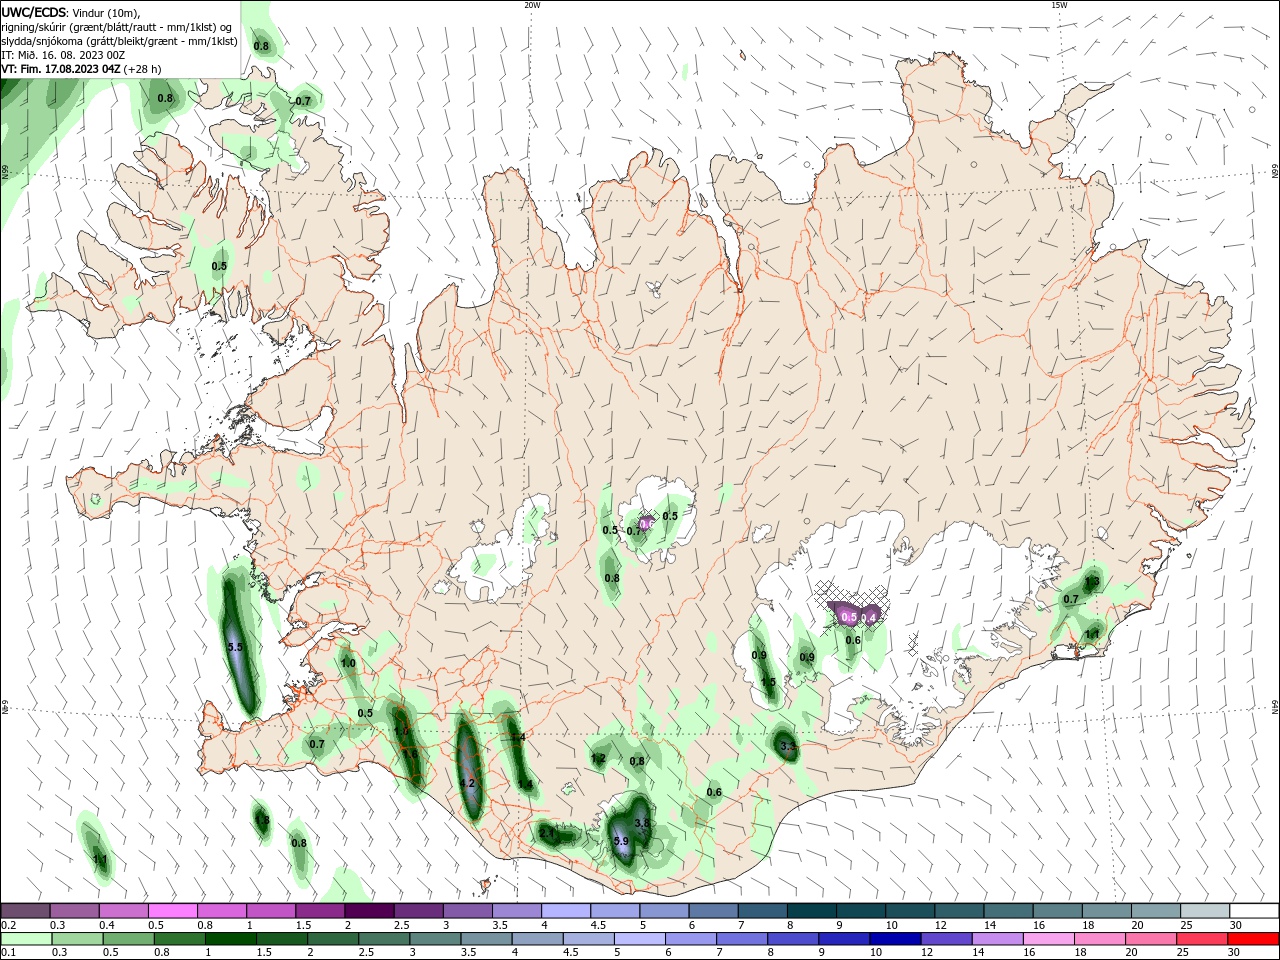
Task: Click the init time line 'IT: Mið. 16. 08. 2023 00Z'
Action: 63,55
